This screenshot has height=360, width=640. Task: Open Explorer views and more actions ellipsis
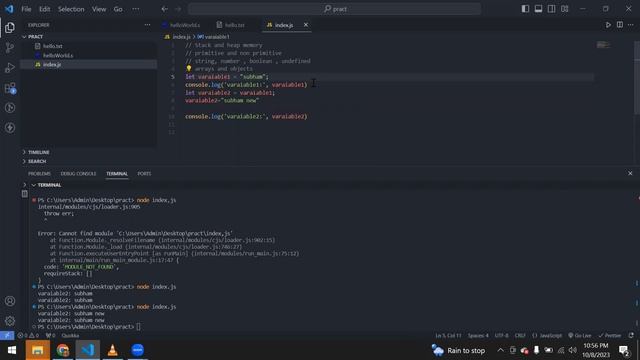[x=147, y=25]
